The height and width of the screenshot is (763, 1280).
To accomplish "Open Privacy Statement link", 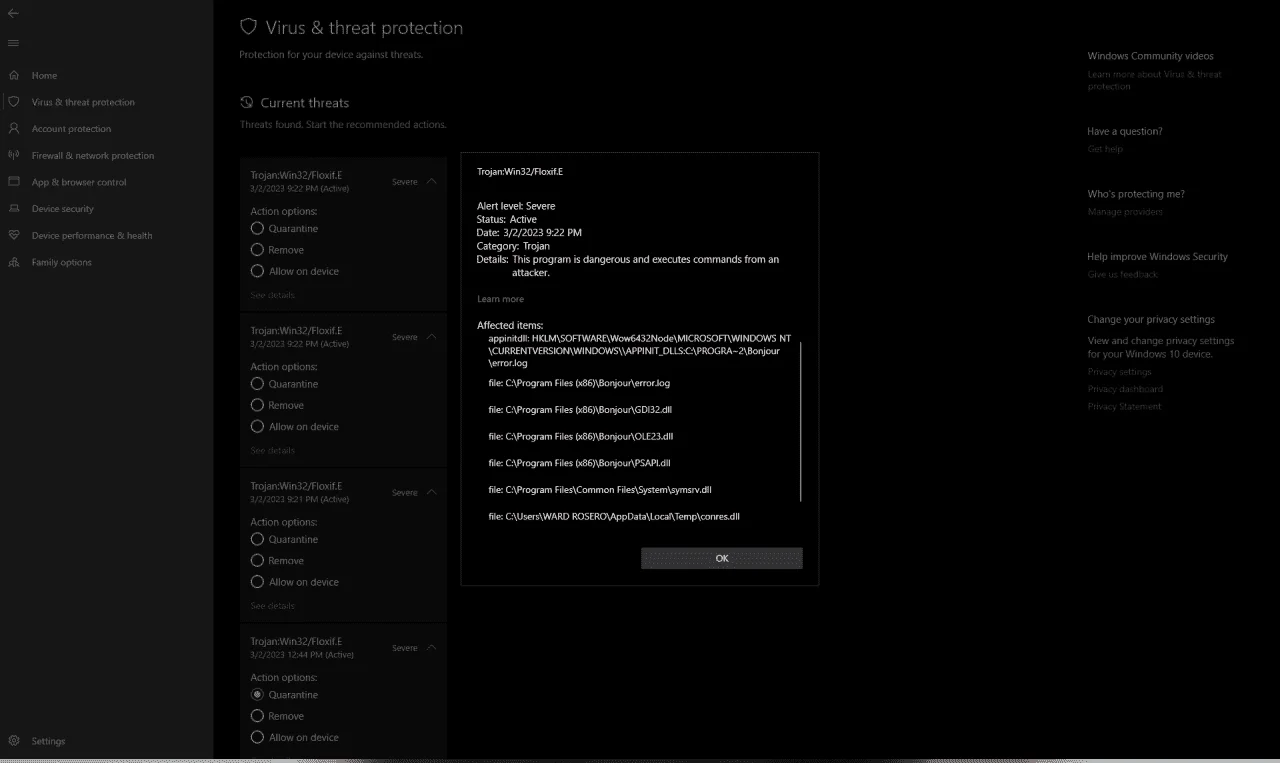I will tap(1124, 407).
